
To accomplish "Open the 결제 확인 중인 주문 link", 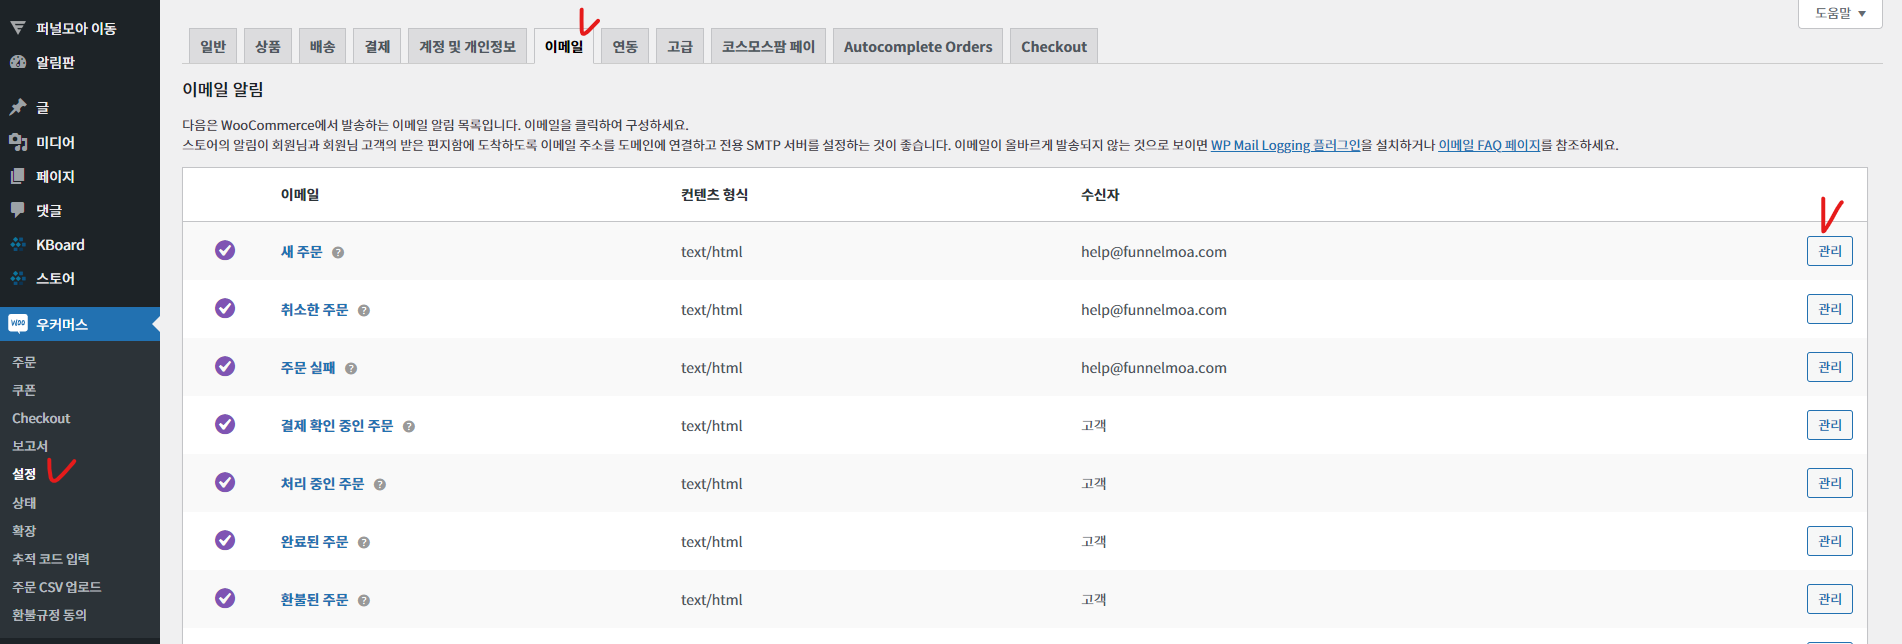I will coord(337,426).
